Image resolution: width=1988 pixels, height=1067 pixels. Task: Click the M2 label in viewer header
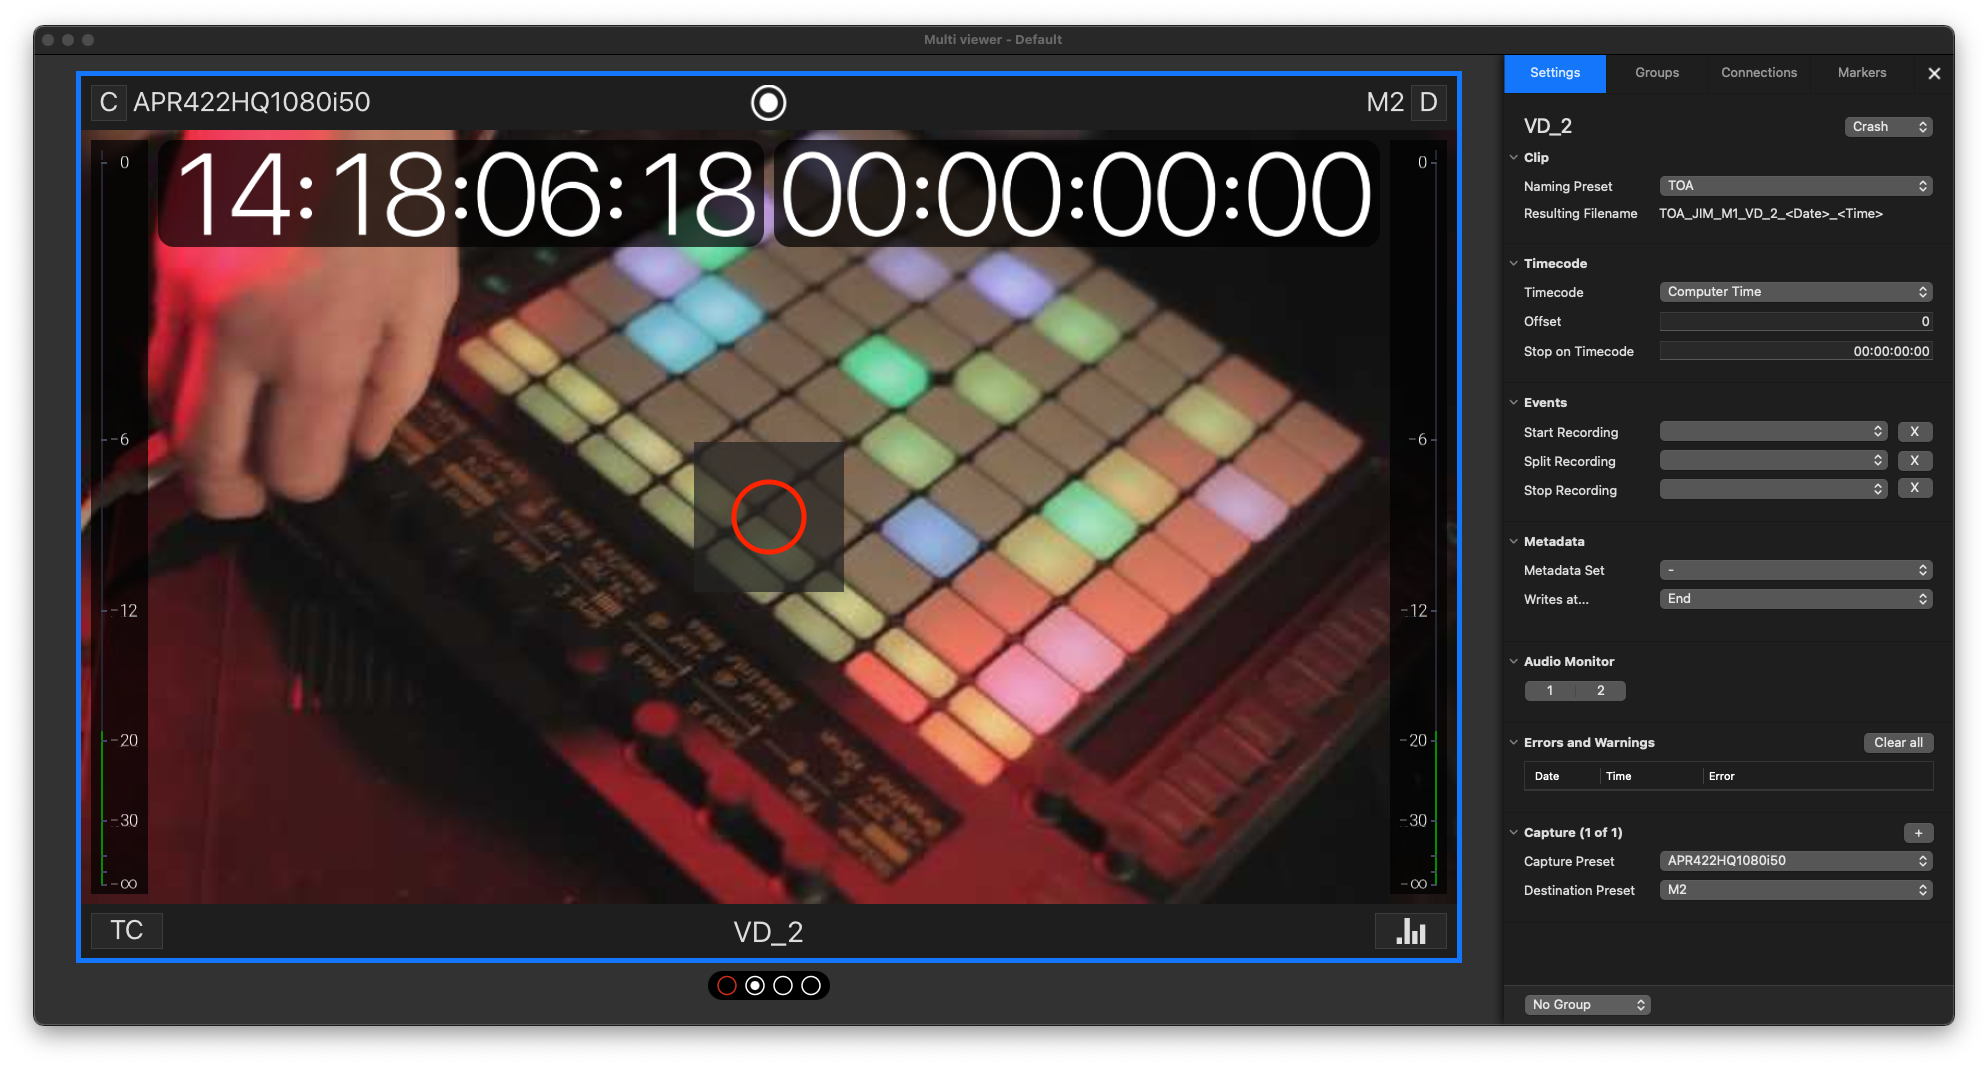pyautogui.click(x=1385, y=102)
